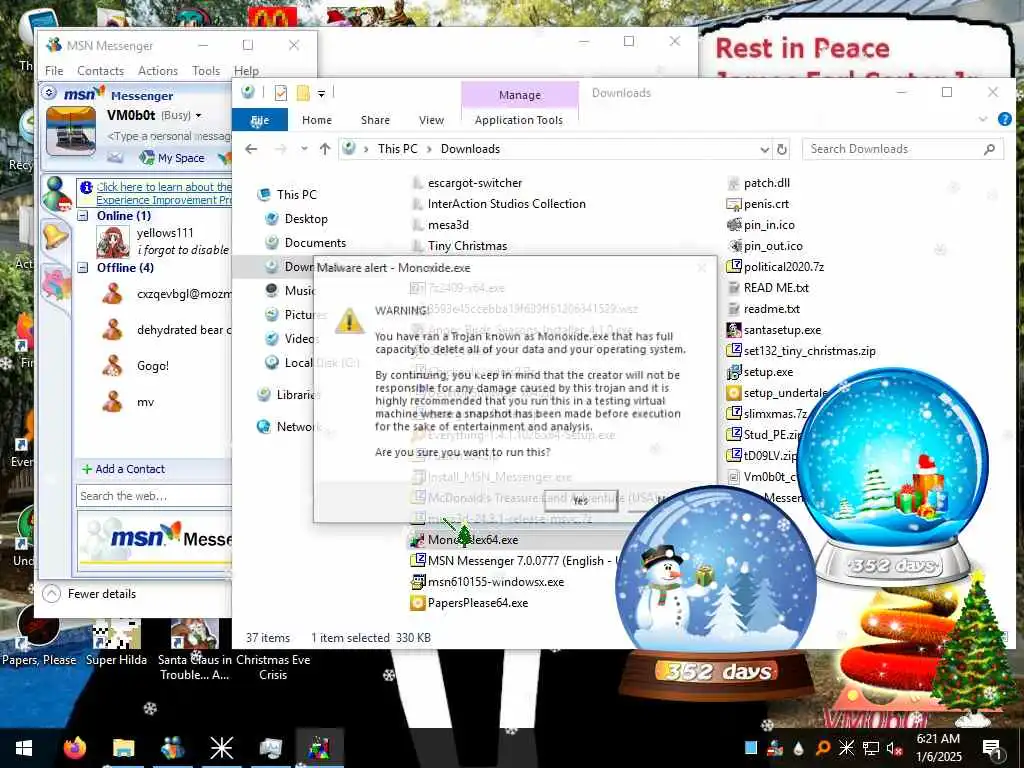Select the Gogo! contact
Image resolution: width=1024 pixels, height=768 pixels.
(x=153, y=366)
